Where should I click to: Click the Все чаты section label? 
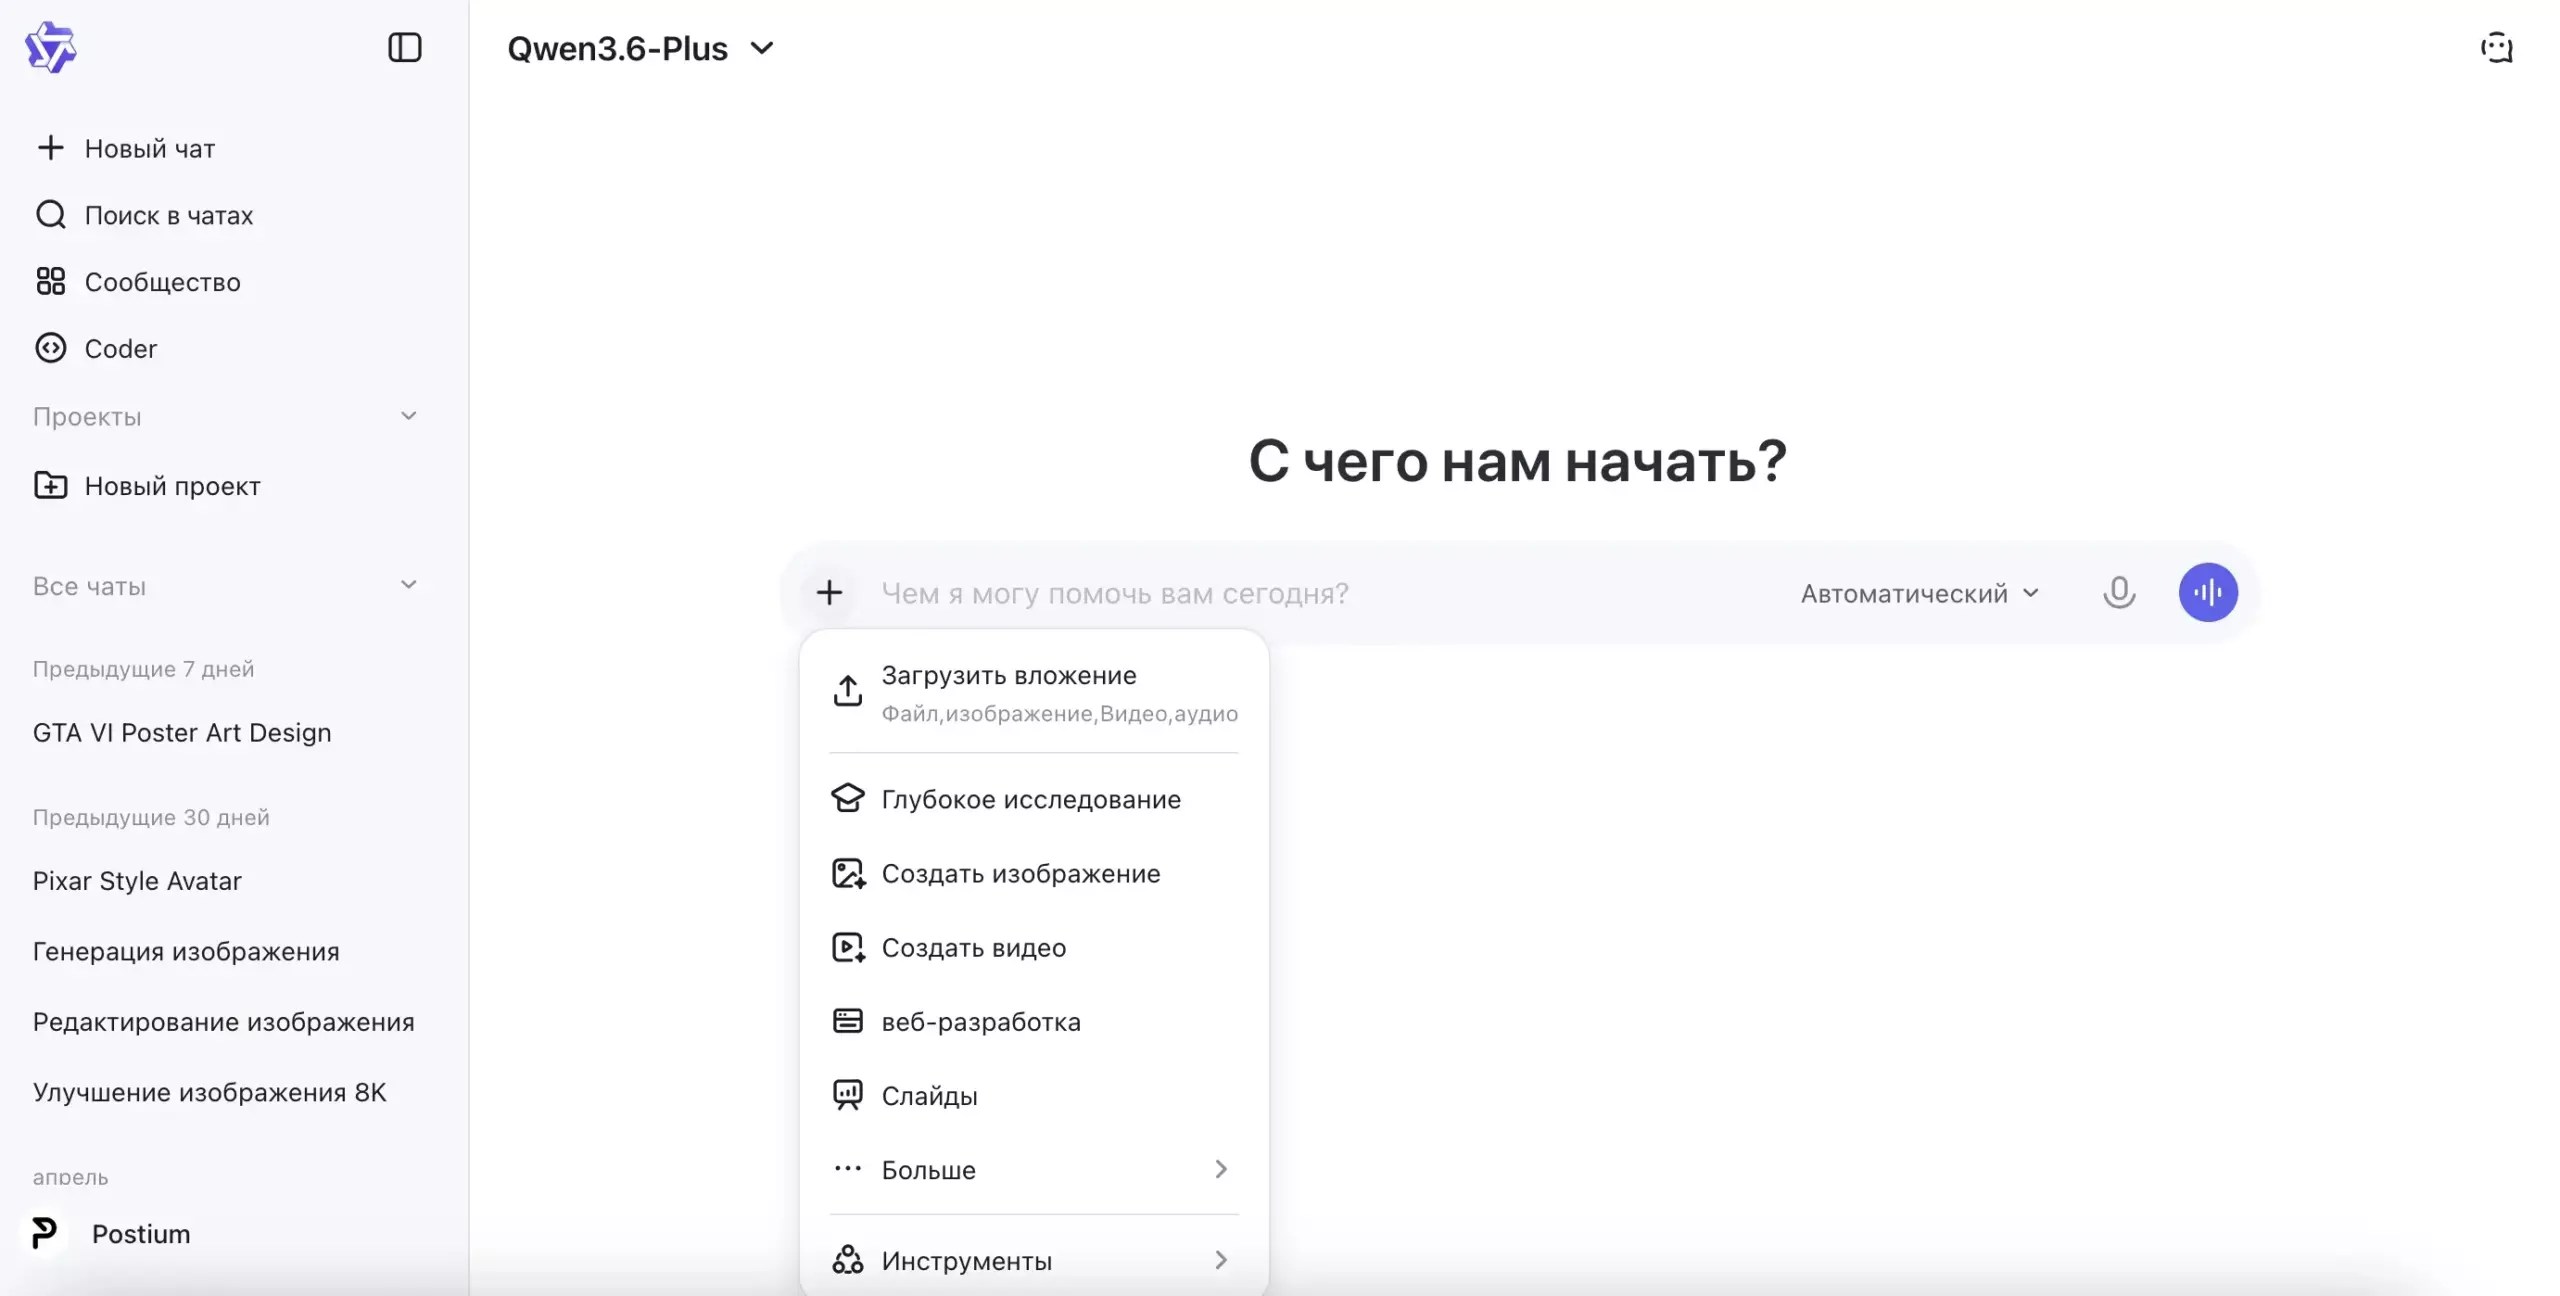89,586
